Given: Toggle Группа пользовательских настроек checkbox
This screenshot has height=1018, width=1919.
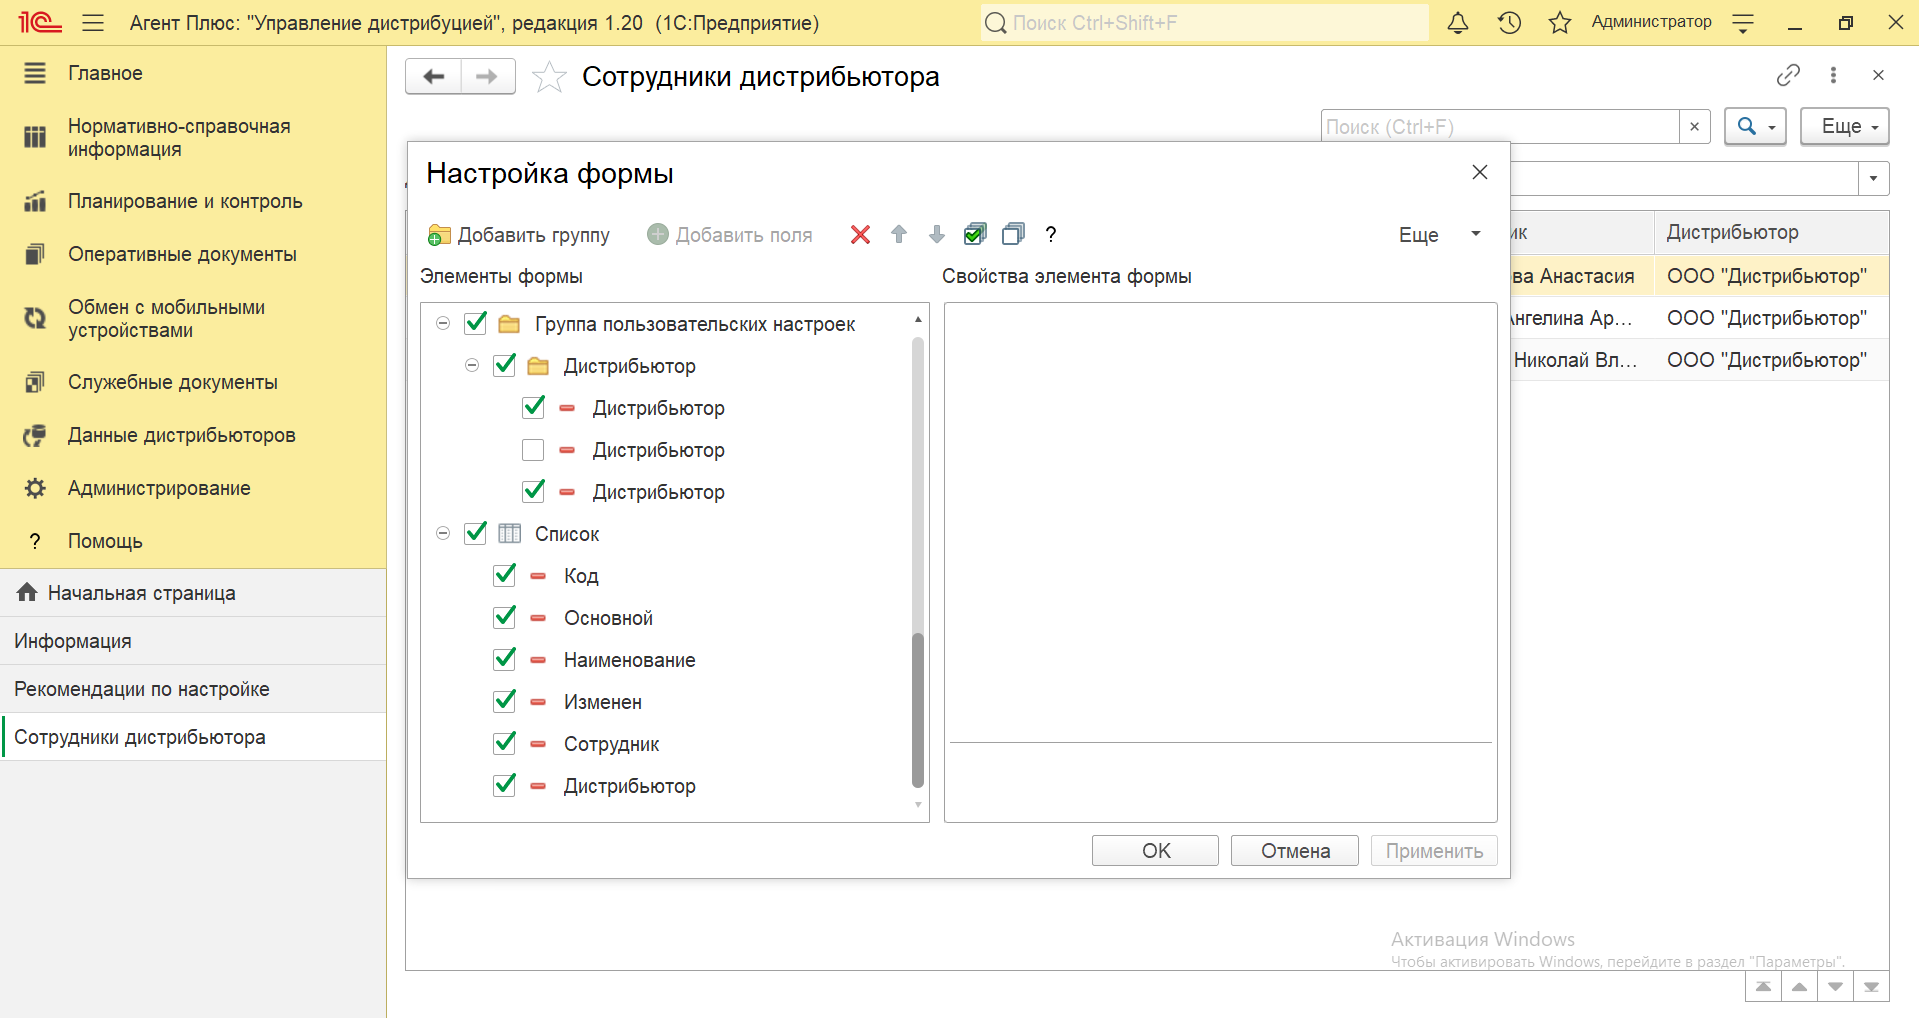Looking at the screenshot, I should tap(476, 323).
